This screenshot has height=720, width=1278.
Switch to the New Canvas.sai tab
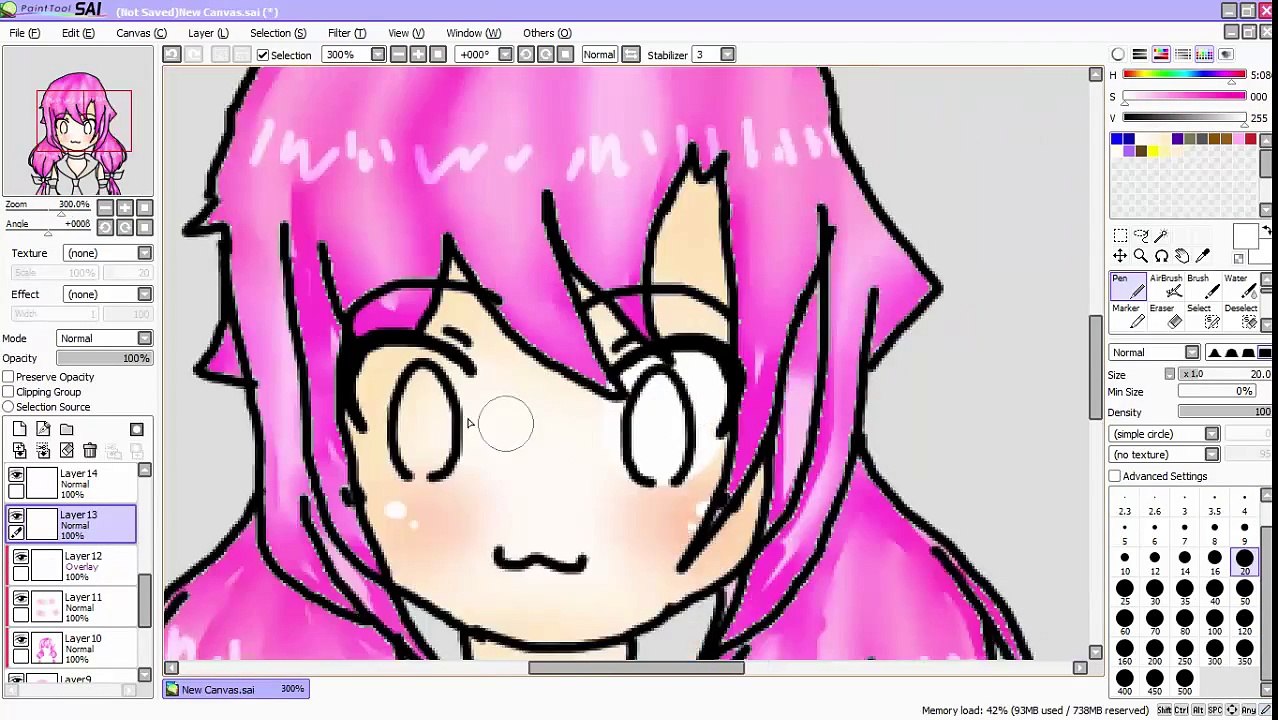point(237,689)
